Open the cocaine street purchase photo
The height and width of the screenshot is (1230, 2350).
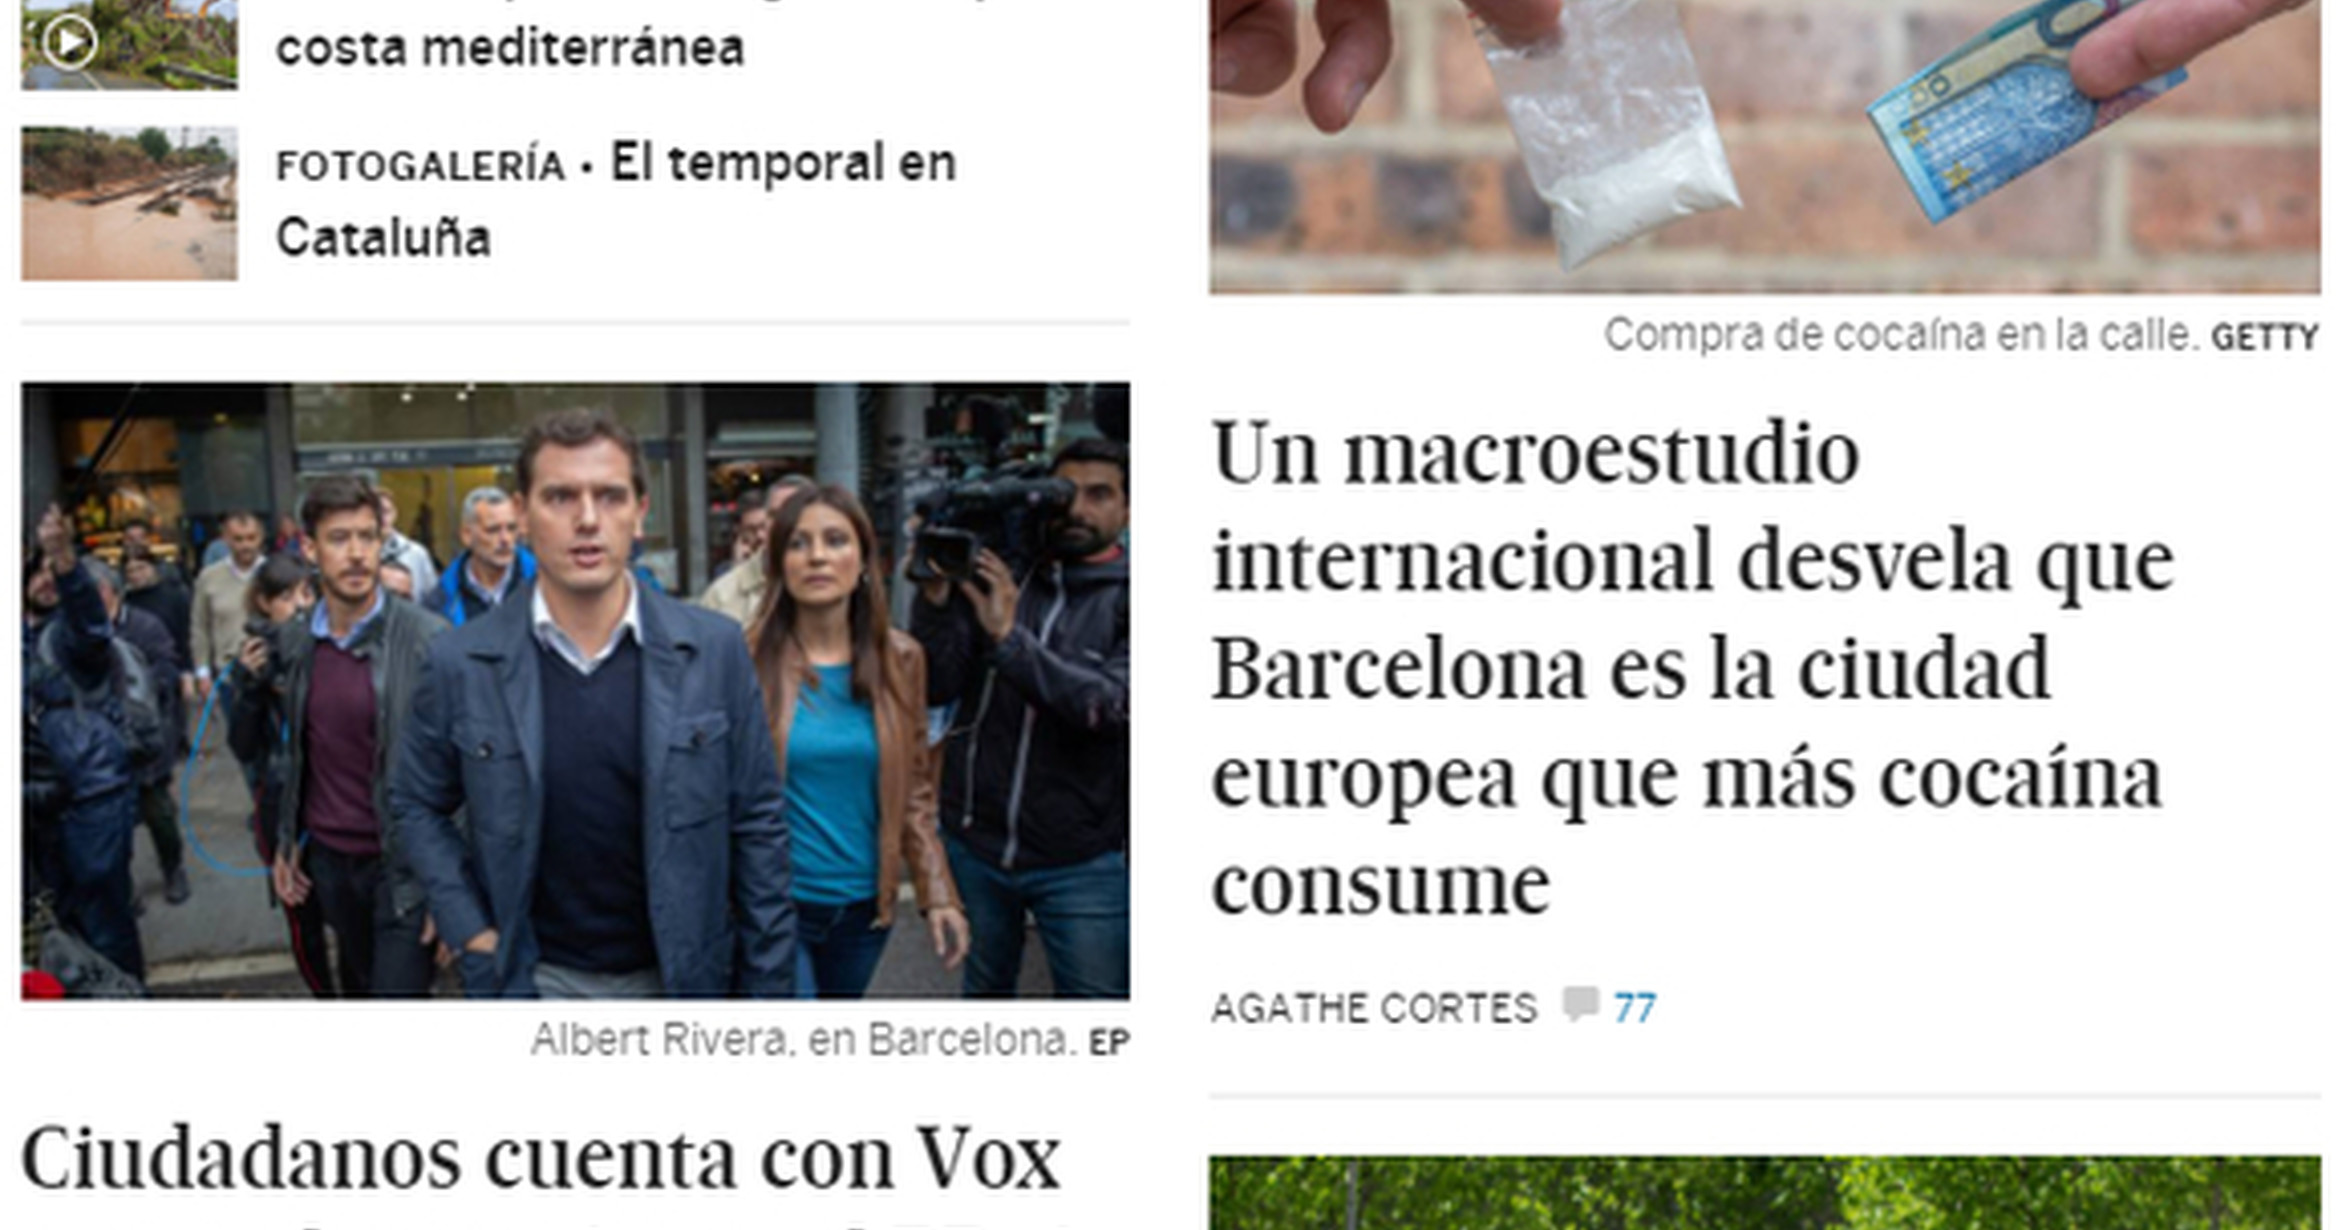coord(1764,146)
